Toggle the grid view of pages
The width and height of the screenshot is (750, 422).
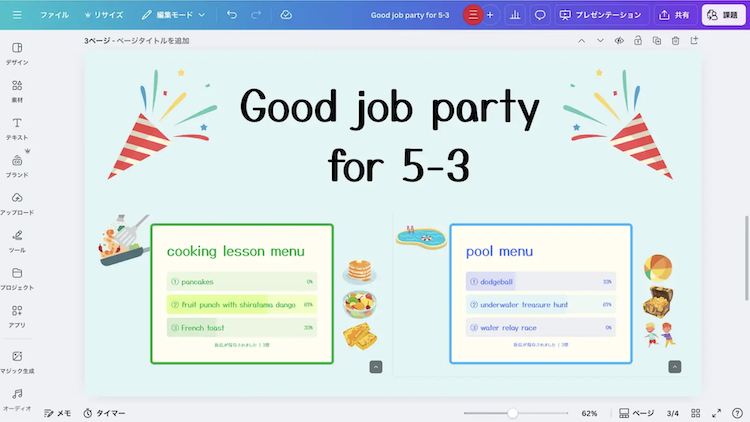tap(696, 413)
